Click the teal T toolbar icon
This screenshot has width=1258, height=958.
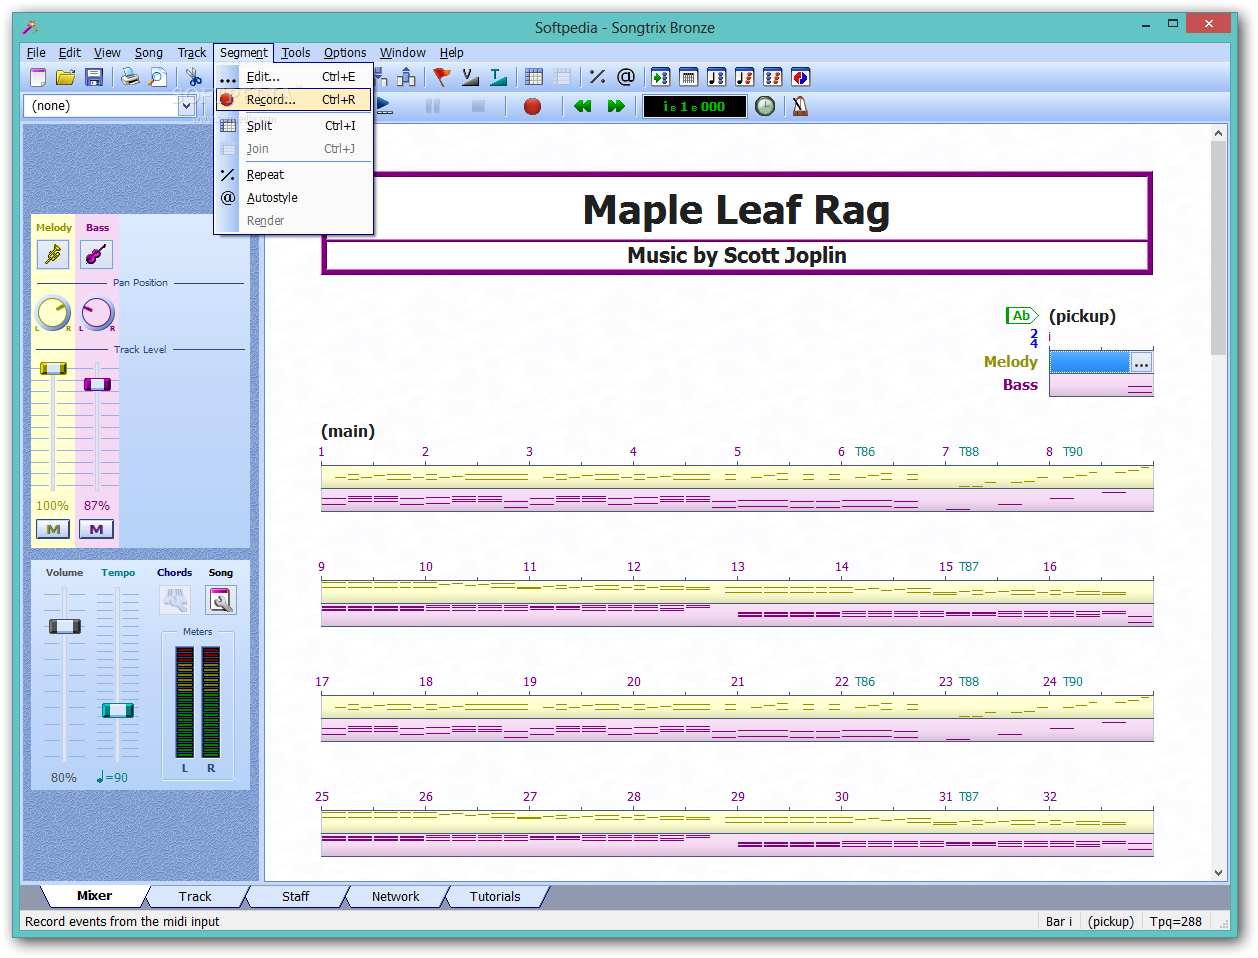(x=498, y=77)
